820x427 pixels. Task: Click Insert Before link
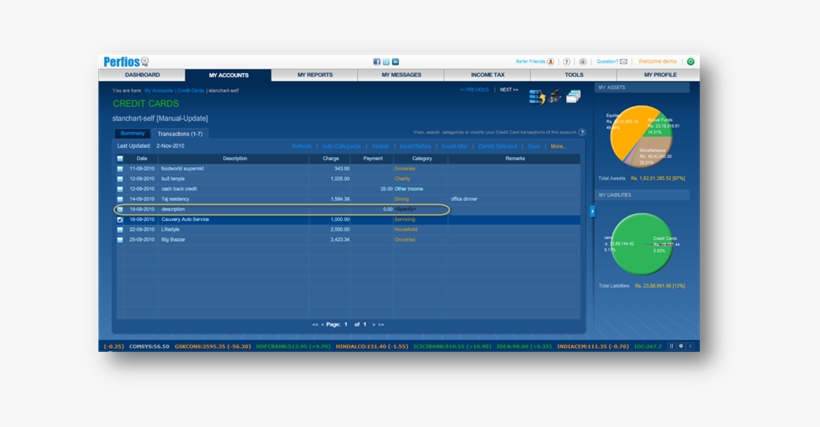(415, 146)
